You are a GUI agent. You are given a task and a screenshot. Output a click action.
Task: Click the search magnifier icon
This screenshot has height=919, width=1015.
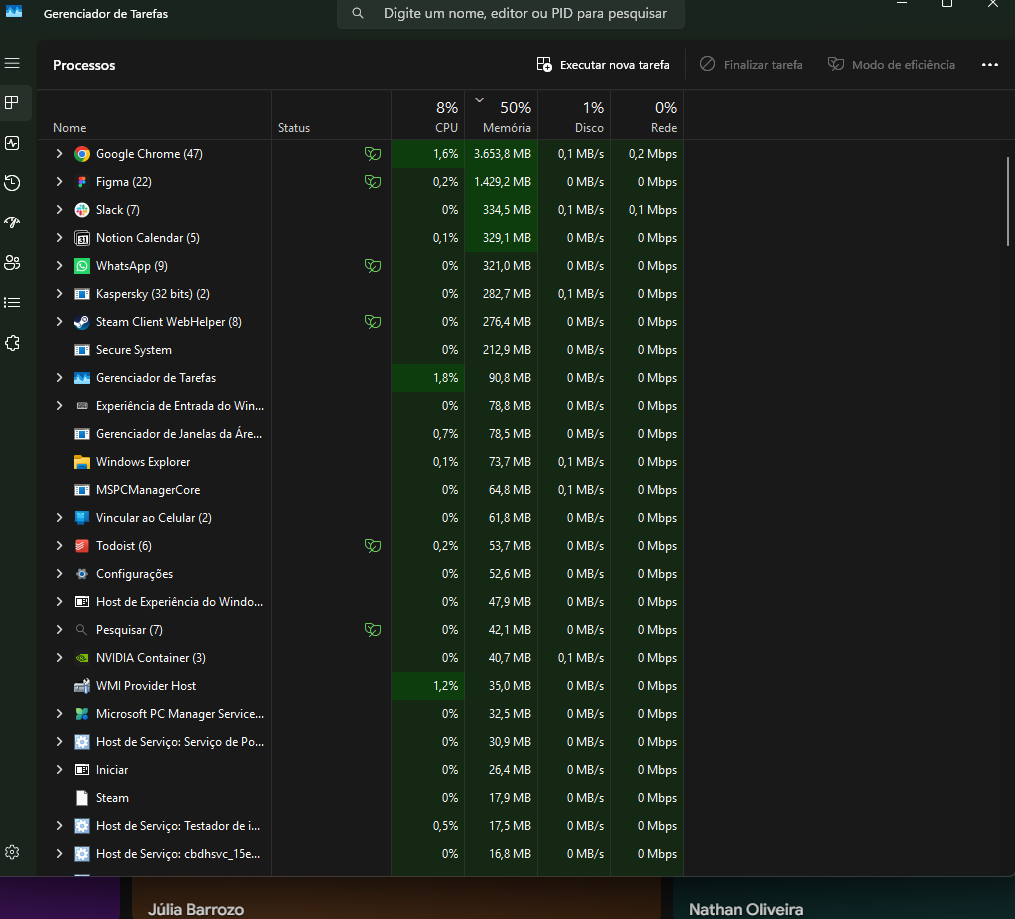[x=357, y=13]
